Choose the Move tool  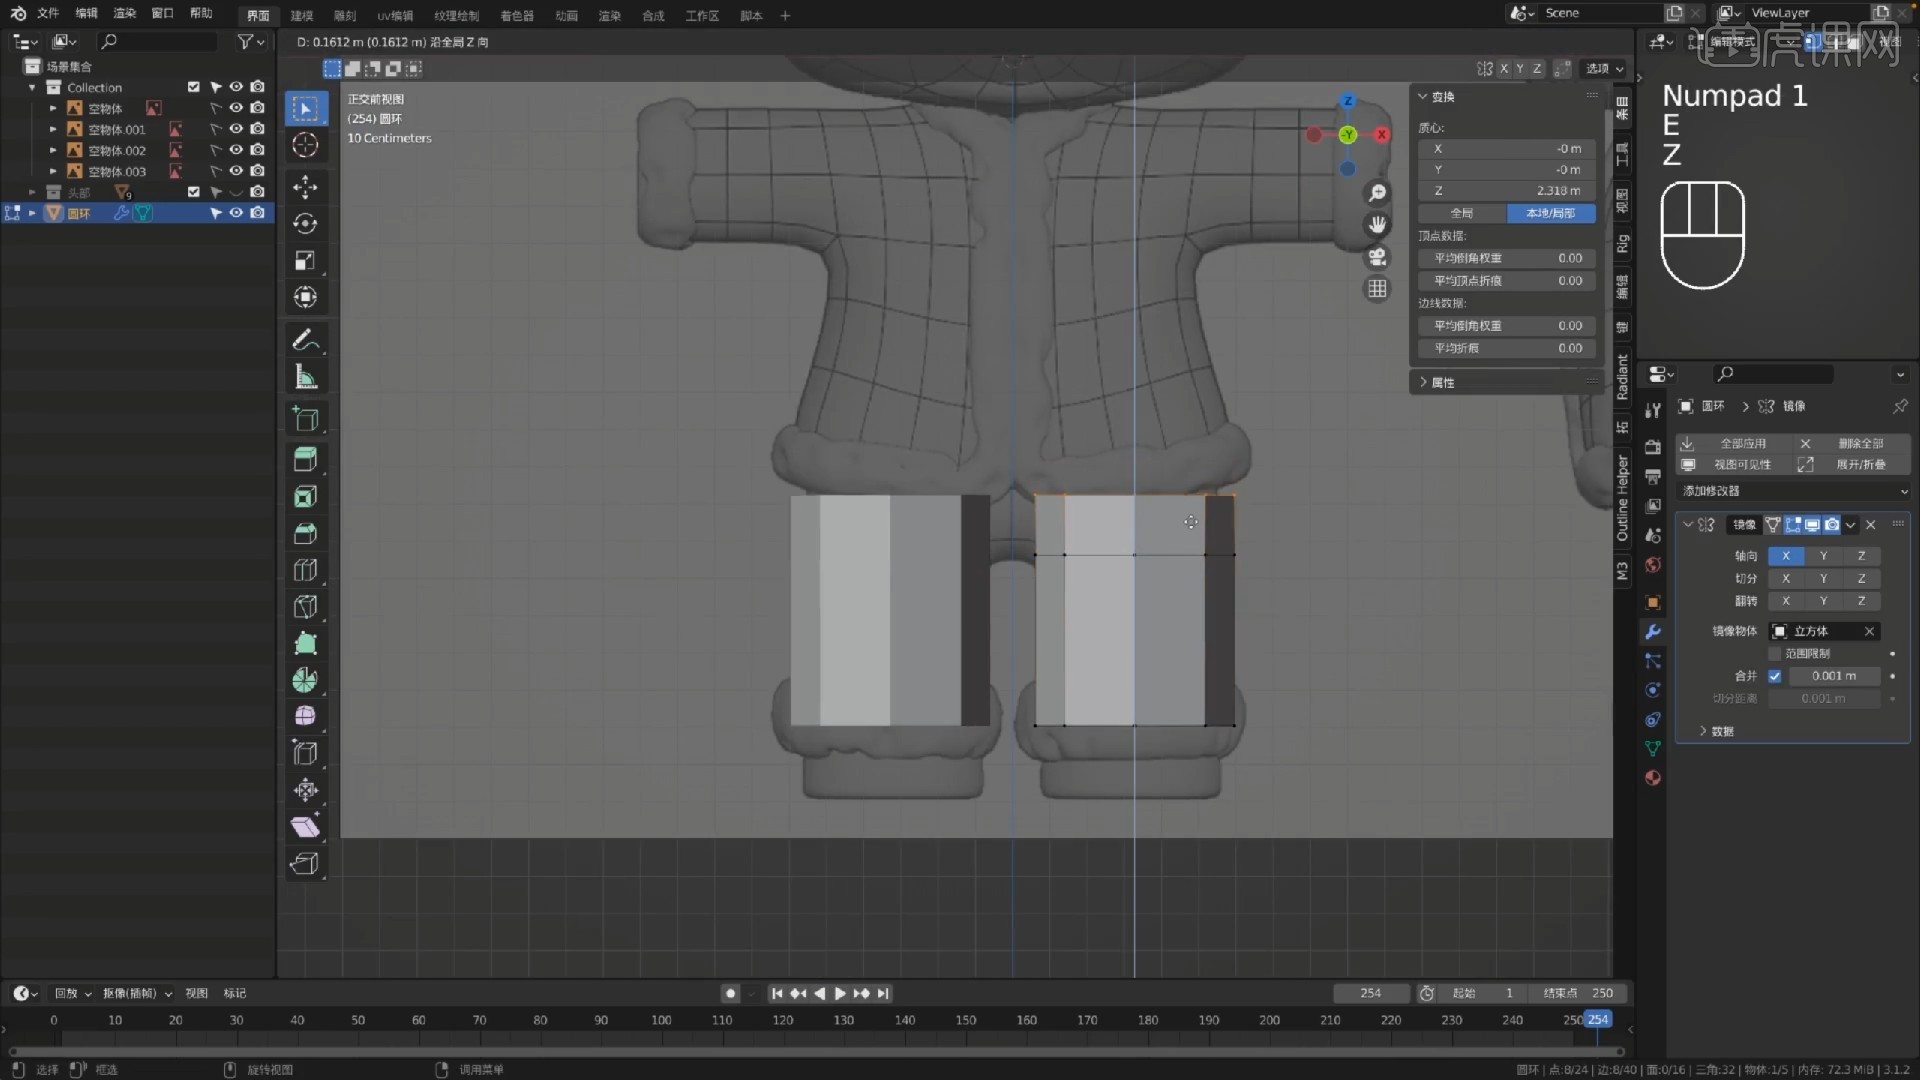tap(306, 187)
